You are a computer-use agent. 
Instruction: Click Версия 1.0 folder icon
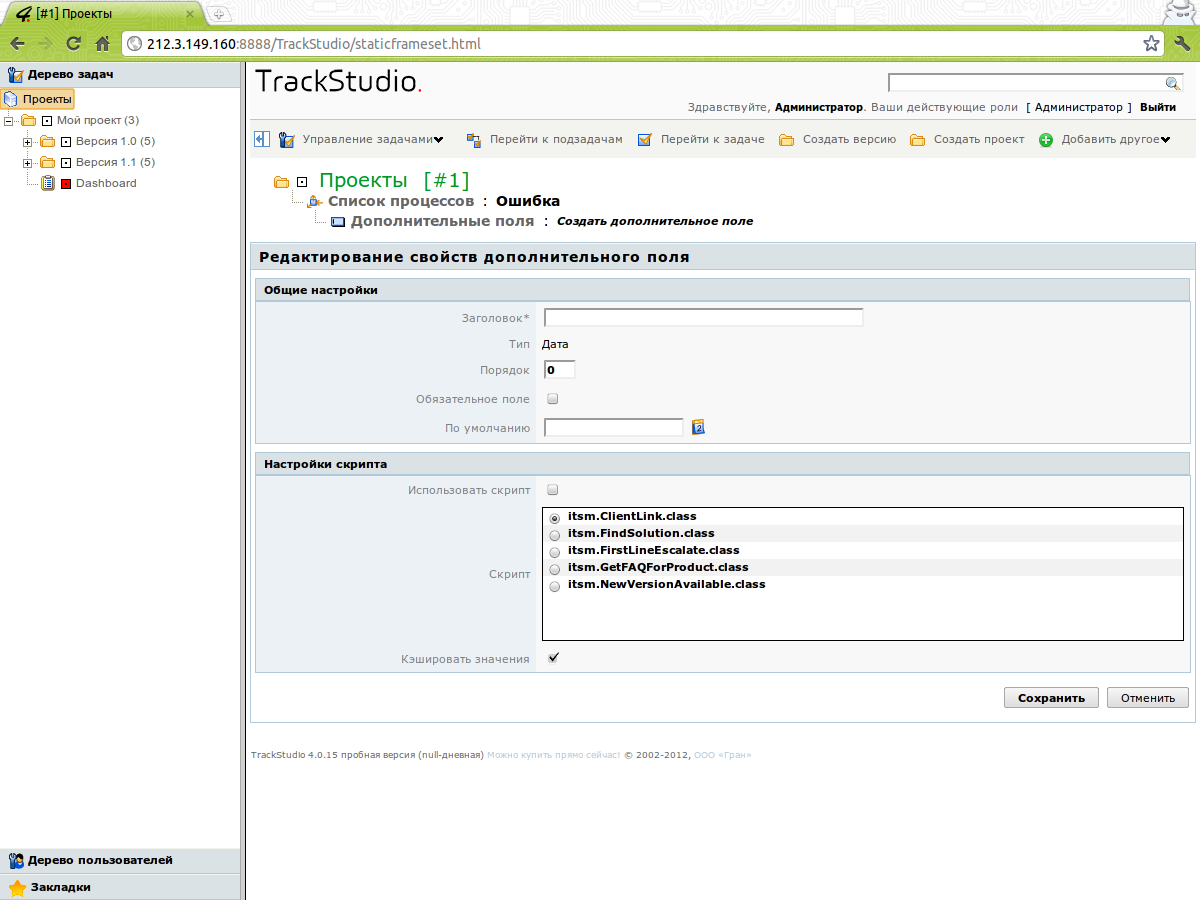click(x=47, y=141)
